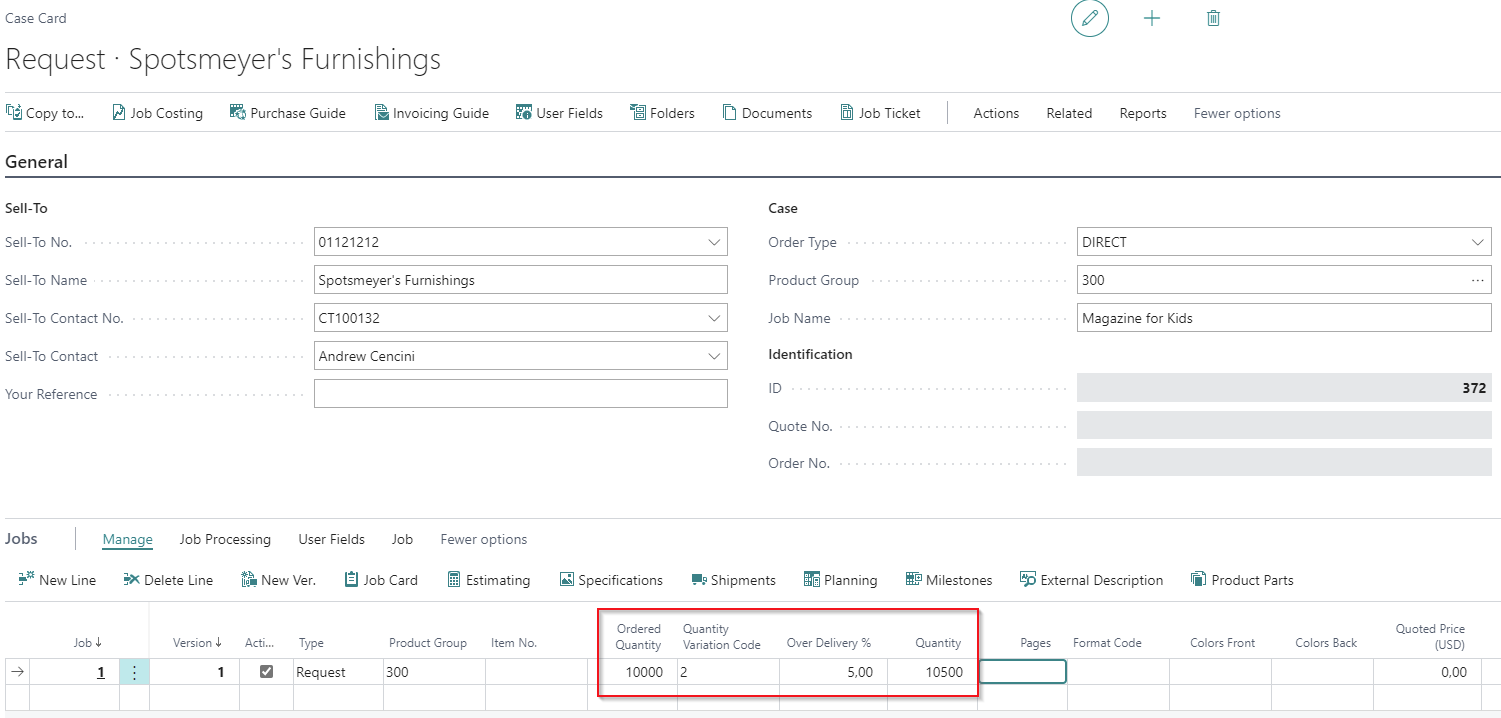Viewport: 1501px width, 718px height.
Task: Open User Fields from the toolbar
Action: [x=559, y=112]
